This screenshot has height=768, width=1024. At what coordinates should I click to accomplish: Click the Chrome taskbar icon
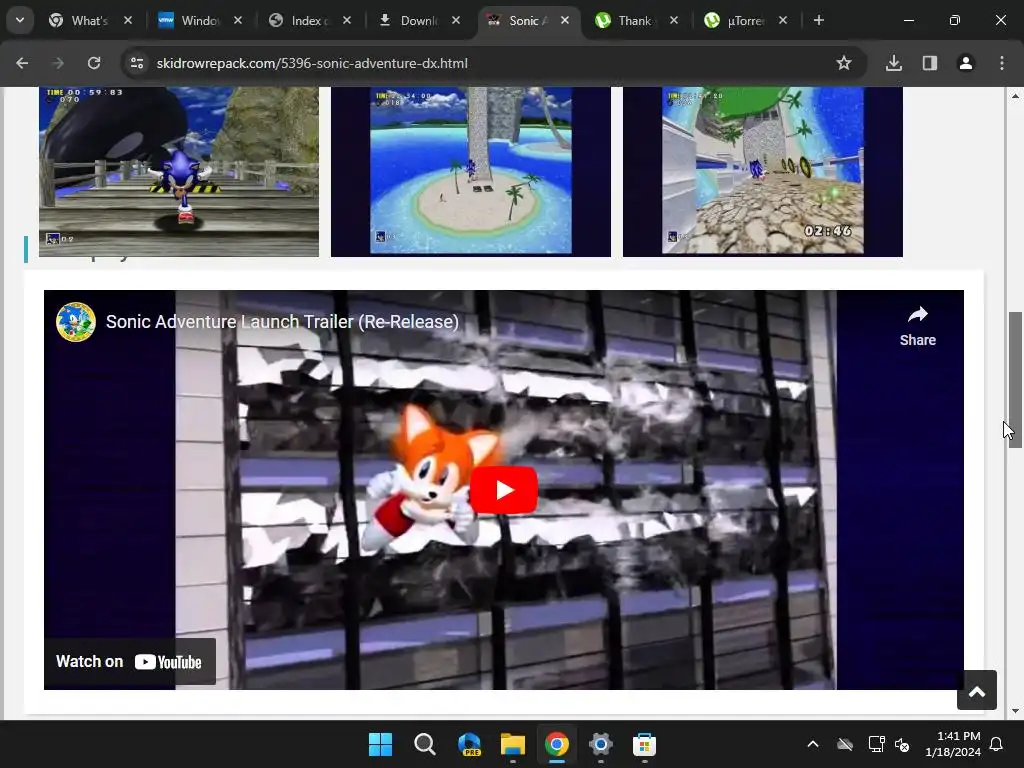pos(556,744)
